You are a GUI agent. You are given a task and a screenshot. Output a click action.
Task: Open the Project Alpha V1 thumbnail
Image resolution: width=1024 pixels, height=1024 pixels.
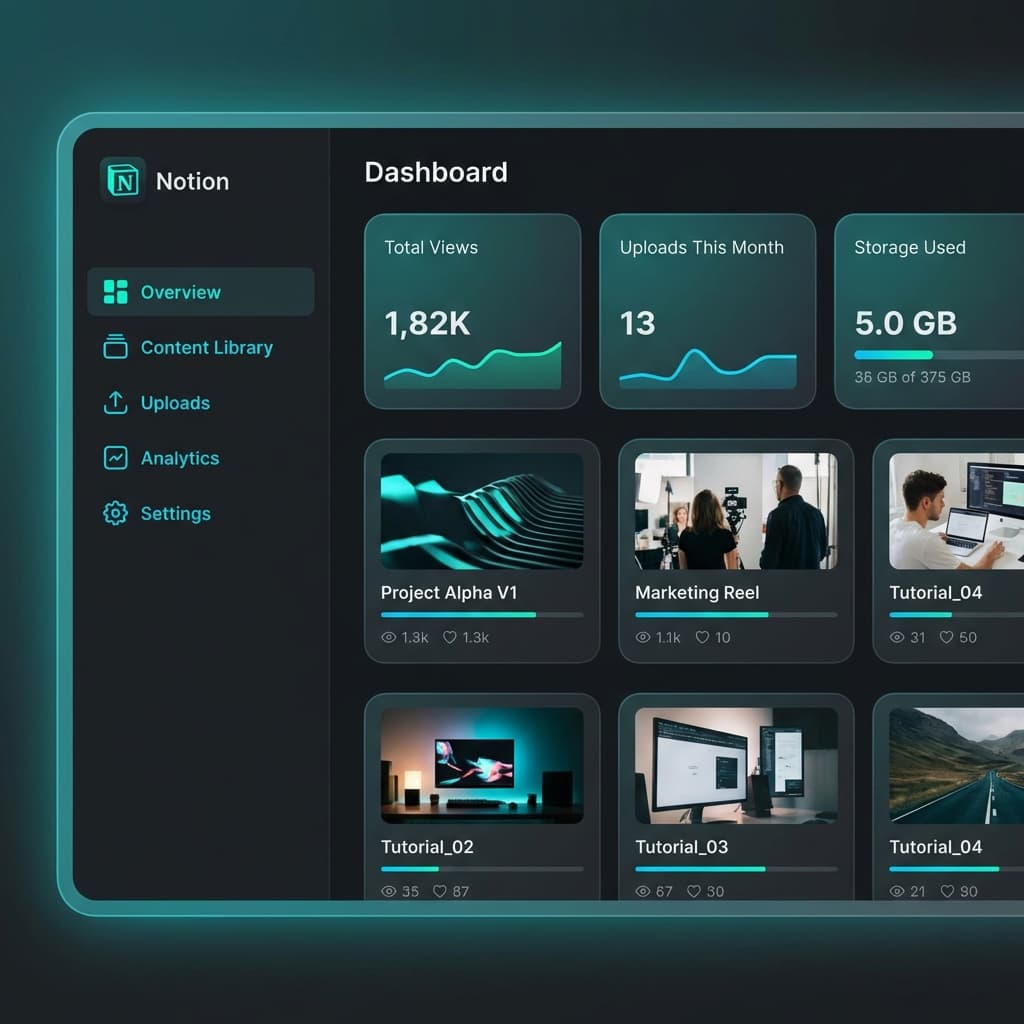point(482,511)
